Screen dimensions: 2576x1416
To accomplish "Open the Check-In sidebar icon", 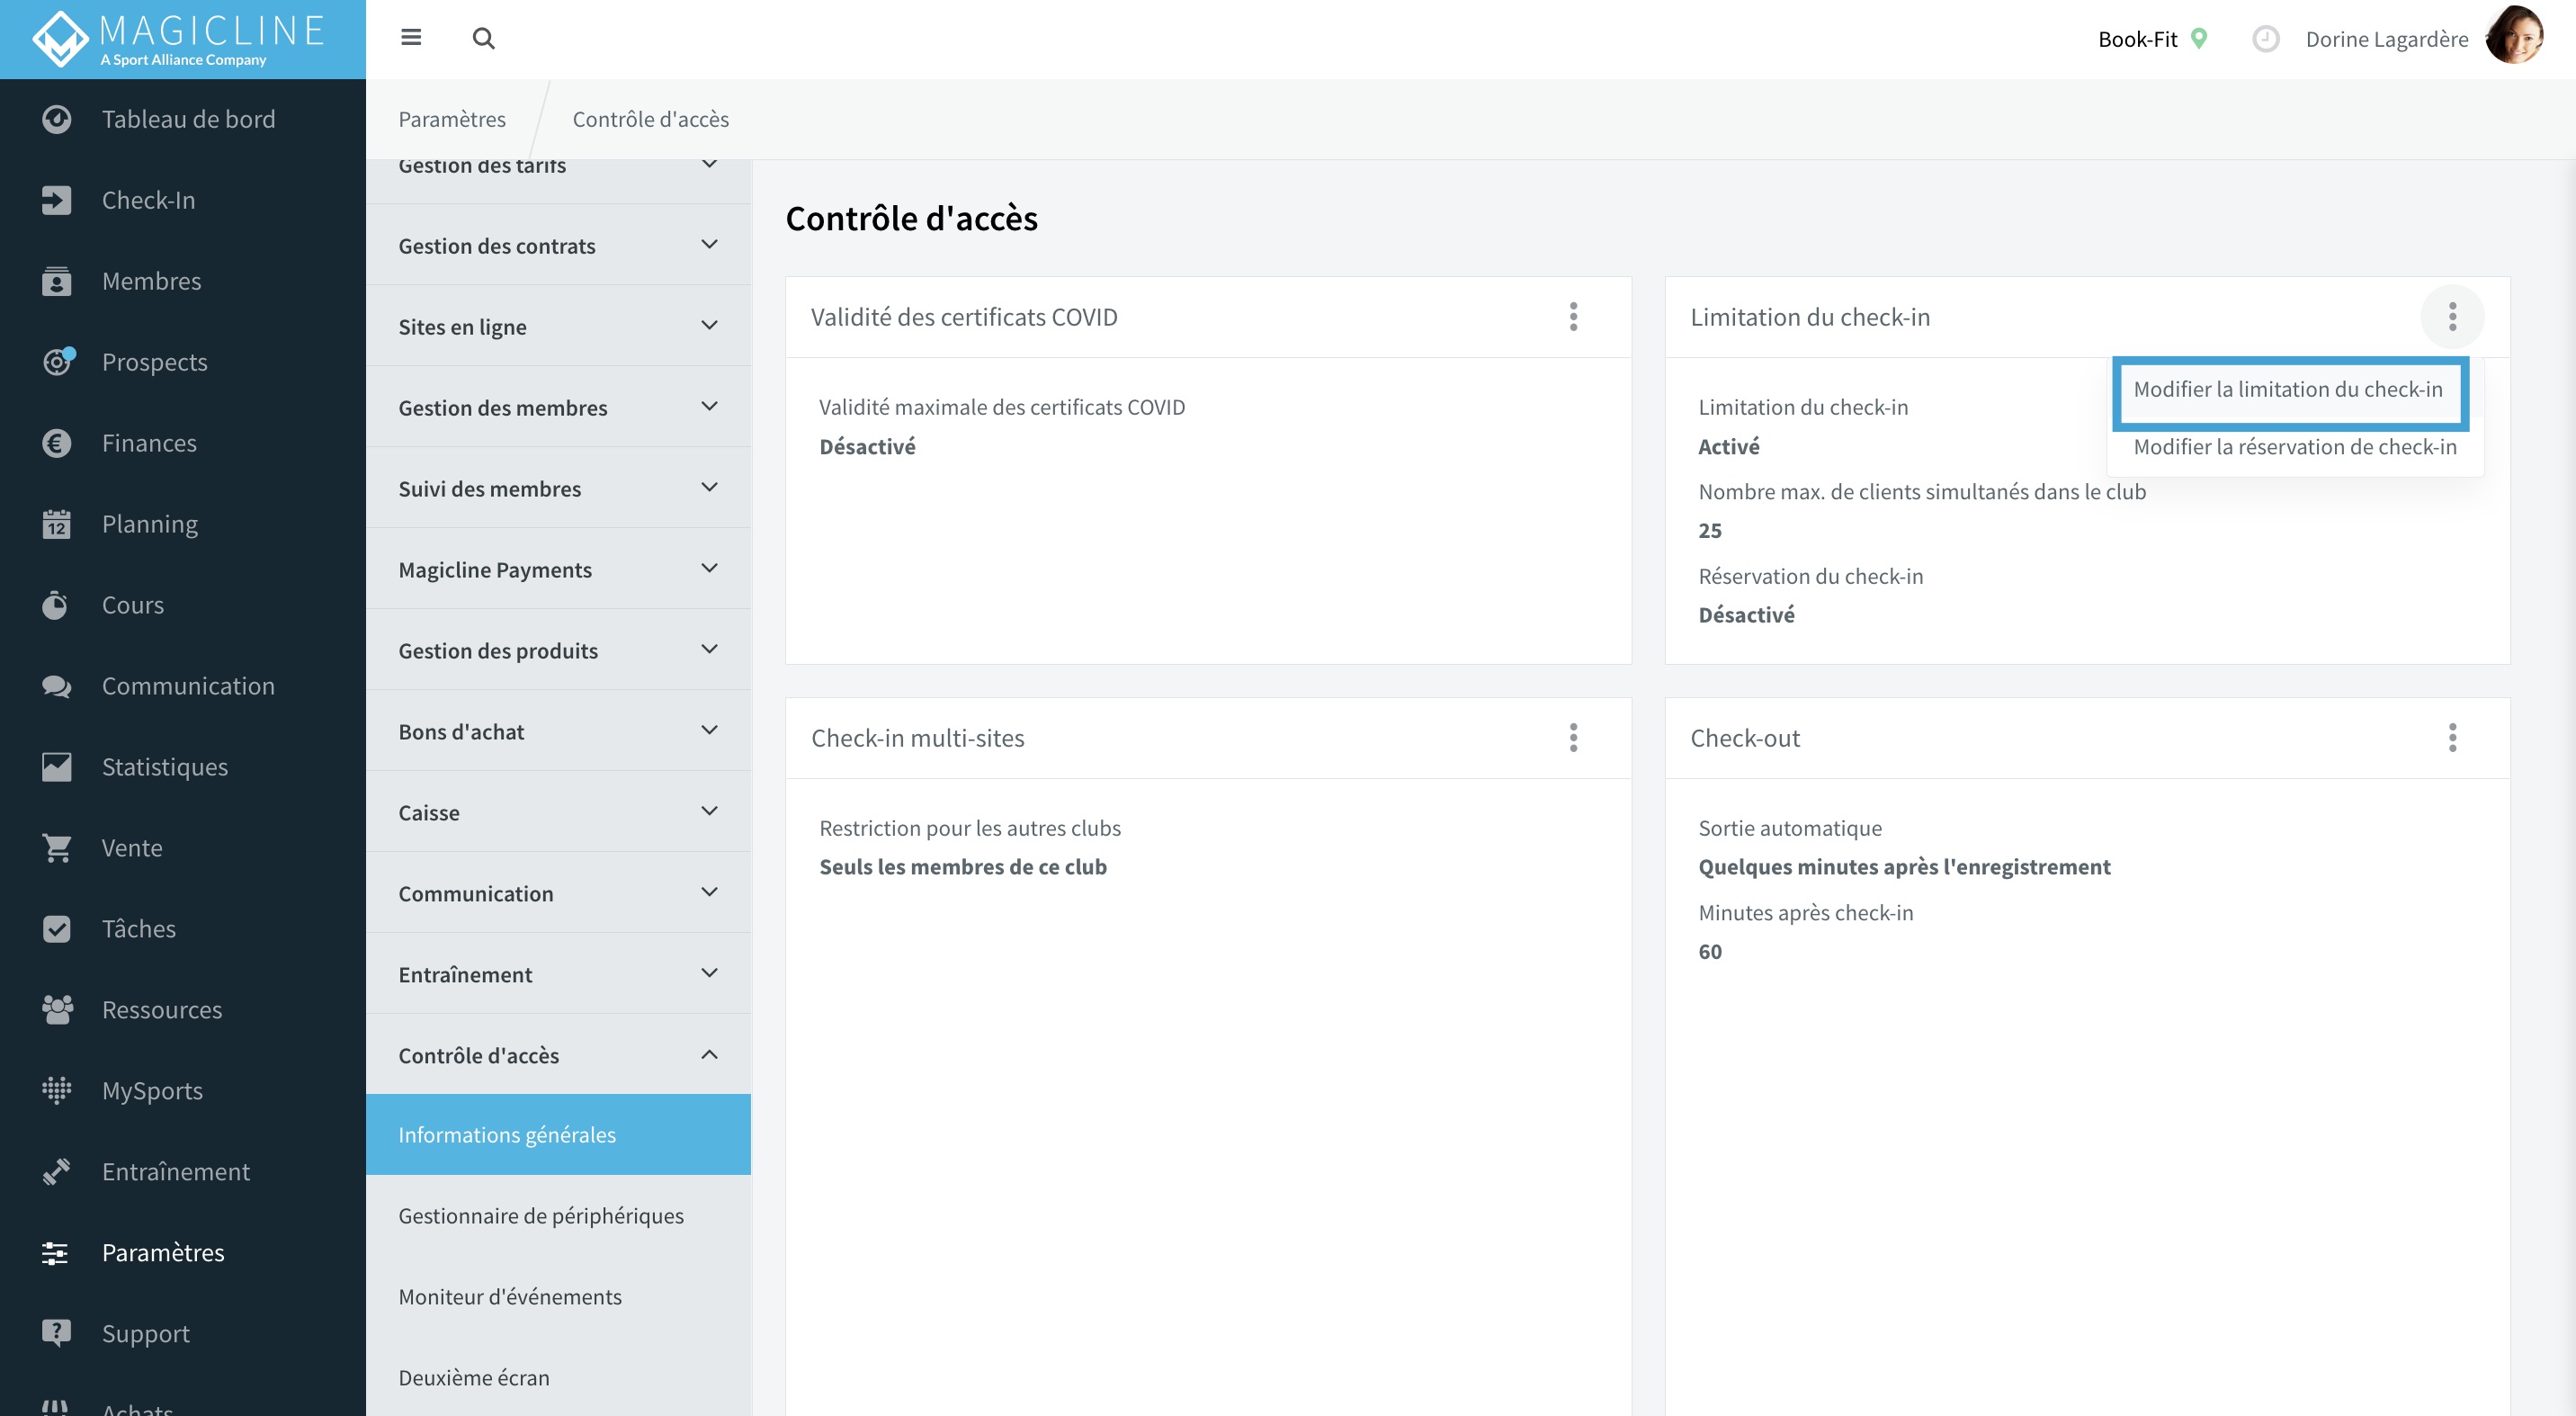I will pos(57,200).
